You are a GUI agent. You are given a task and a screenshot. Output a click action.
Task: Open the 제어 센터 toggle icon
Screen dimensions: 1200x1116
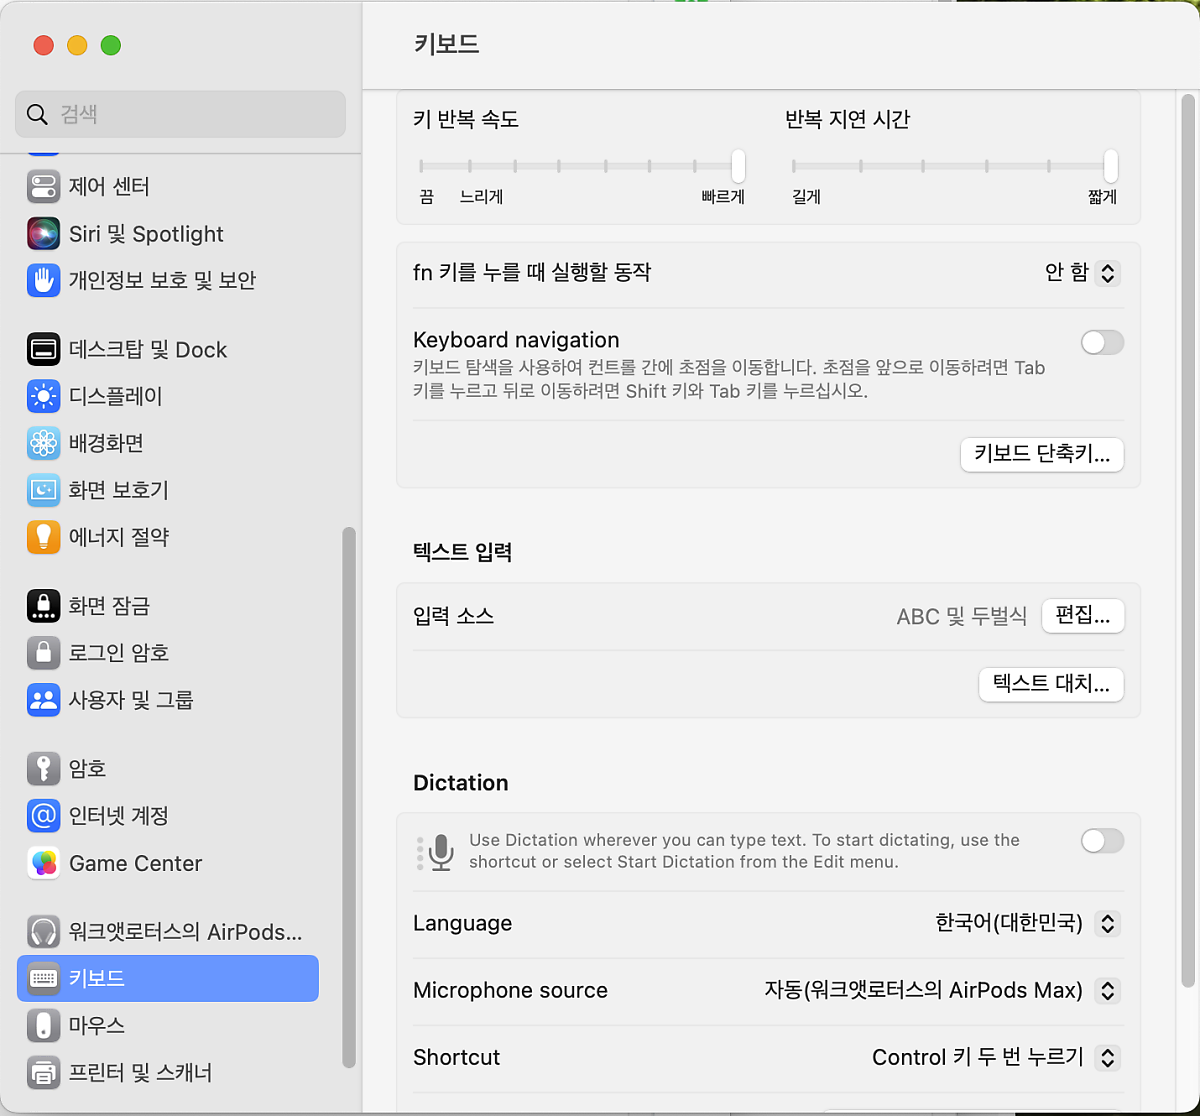coord(43,187)
